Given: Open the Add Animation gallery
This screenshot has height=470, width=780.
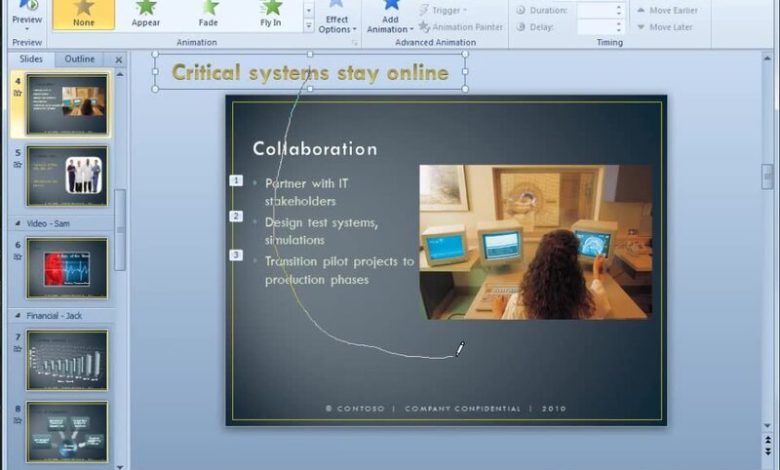Looking at the screenshot, I should [x=389, y=18].
